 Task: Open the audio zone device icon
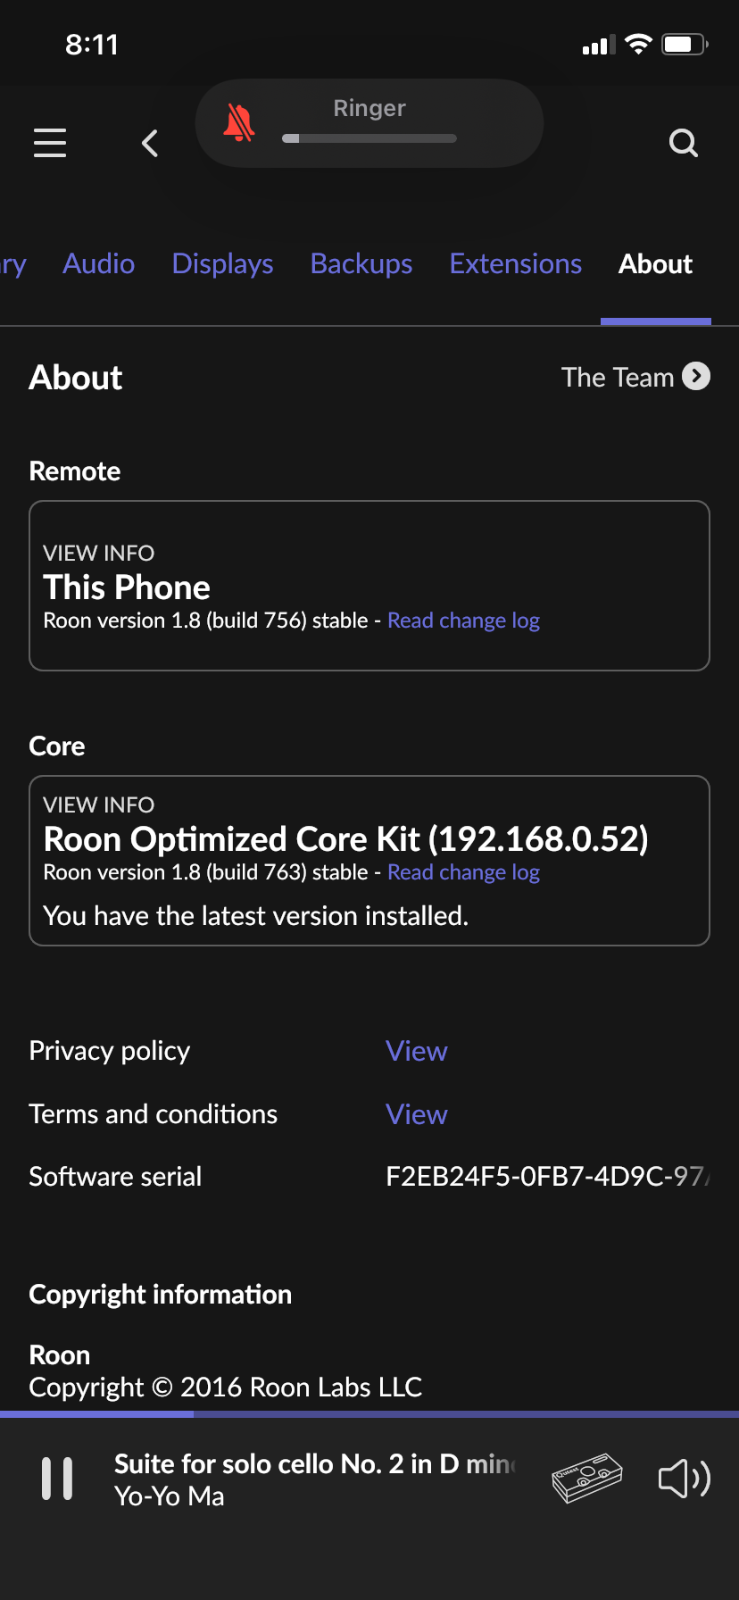pyautogui.click(x=587, y=1478)
